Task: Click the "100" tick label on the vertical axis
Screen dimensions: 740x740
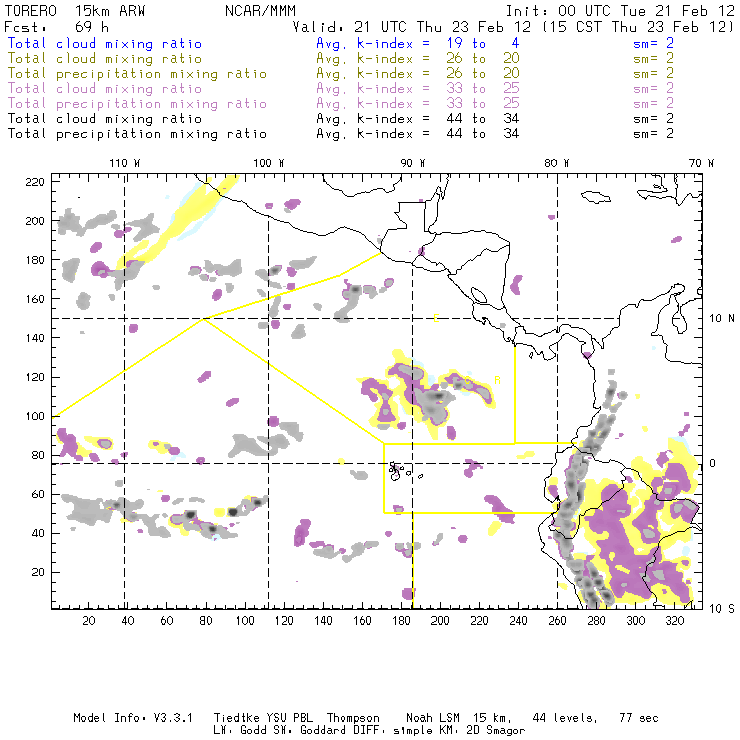Action: click(35, 416)
